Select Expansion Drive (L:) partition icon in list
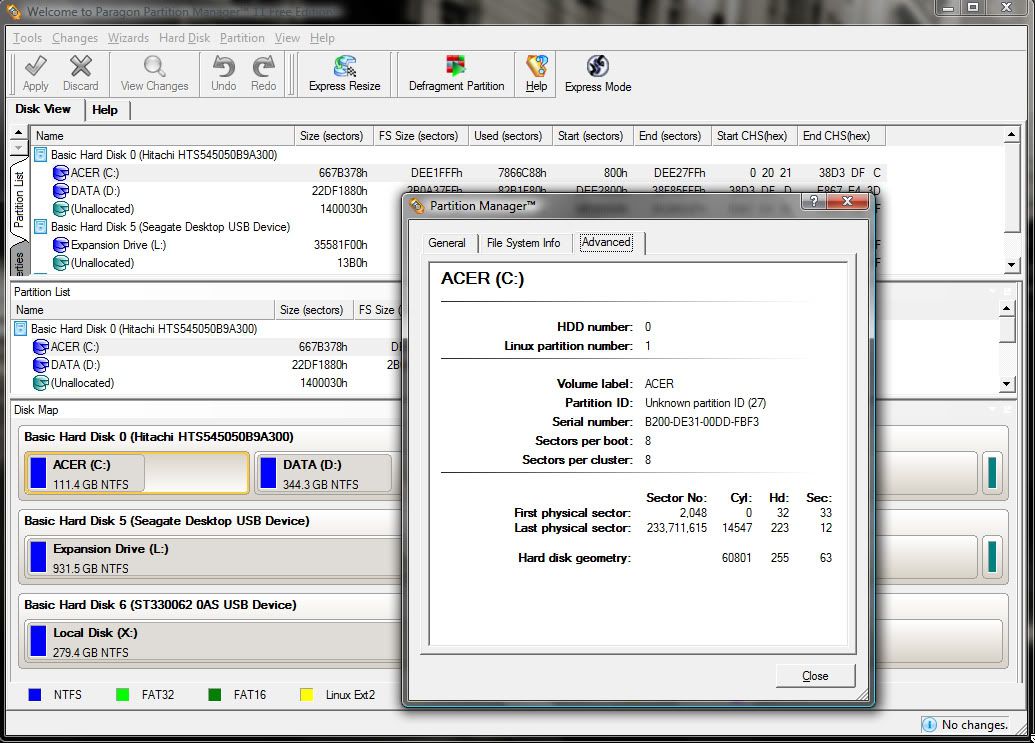The height and width of the screenshot is (743, 1035). [61, 245]
